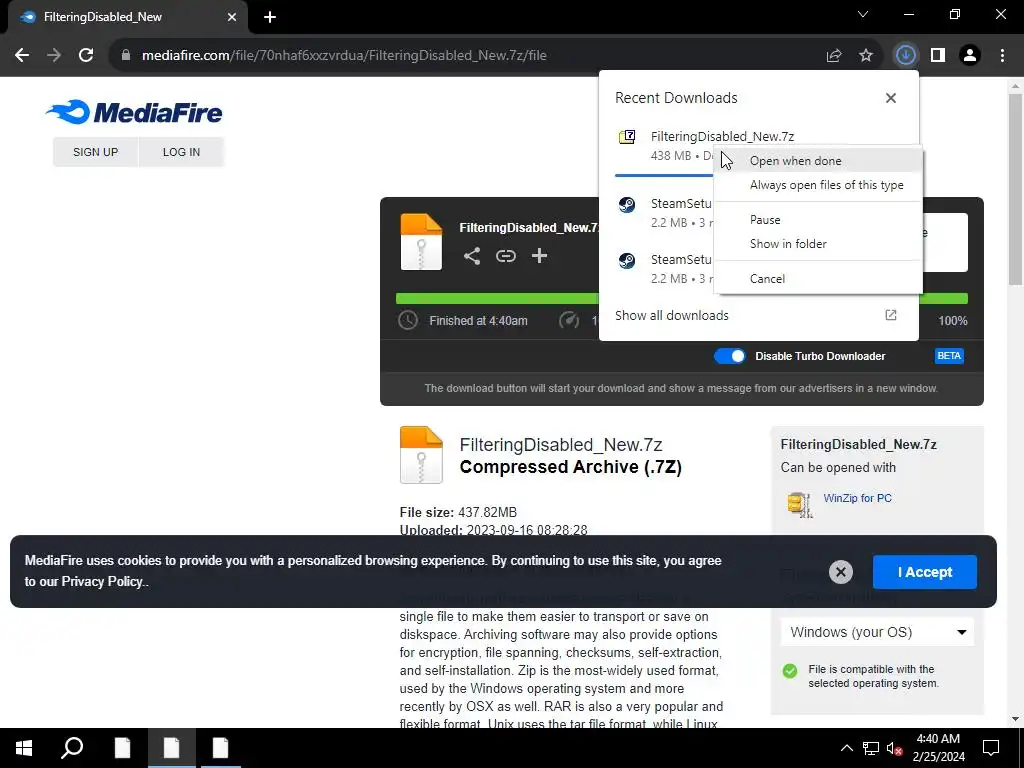Click the share page icon in address bar

pos(834,56)
